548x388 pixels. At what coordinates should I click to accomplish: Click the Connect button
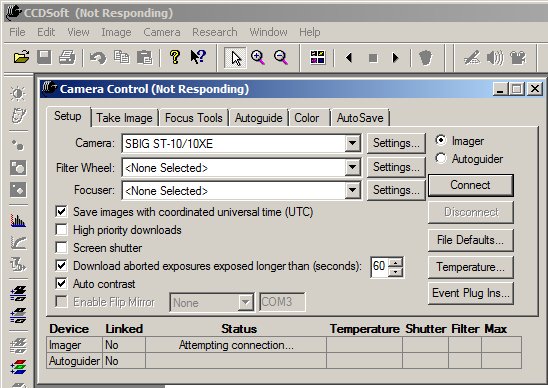470,185
